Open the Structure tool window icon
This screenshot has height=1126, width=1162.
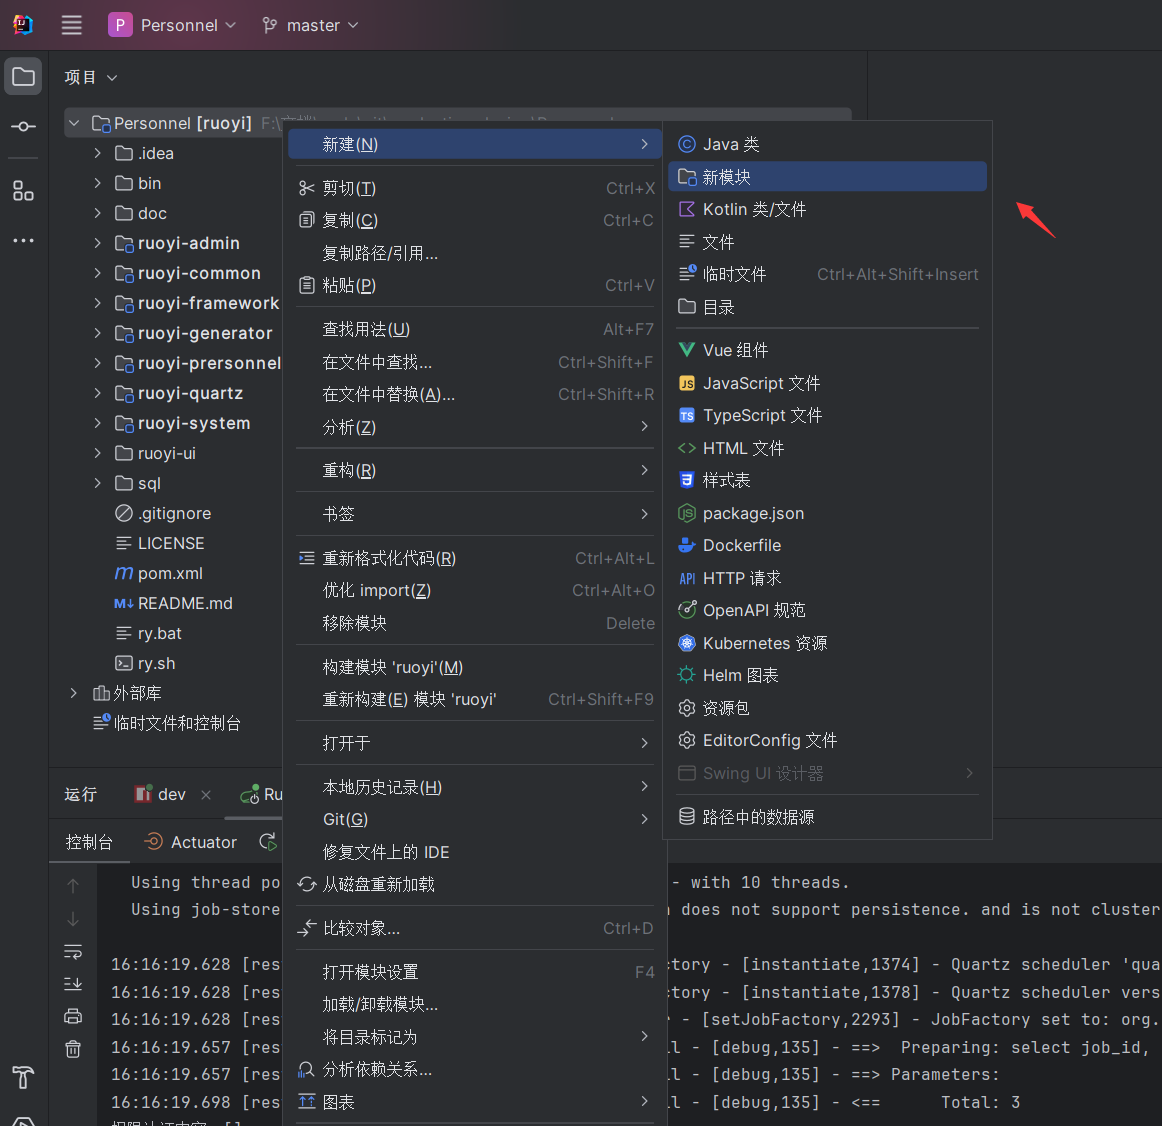(x=23, y=190)
